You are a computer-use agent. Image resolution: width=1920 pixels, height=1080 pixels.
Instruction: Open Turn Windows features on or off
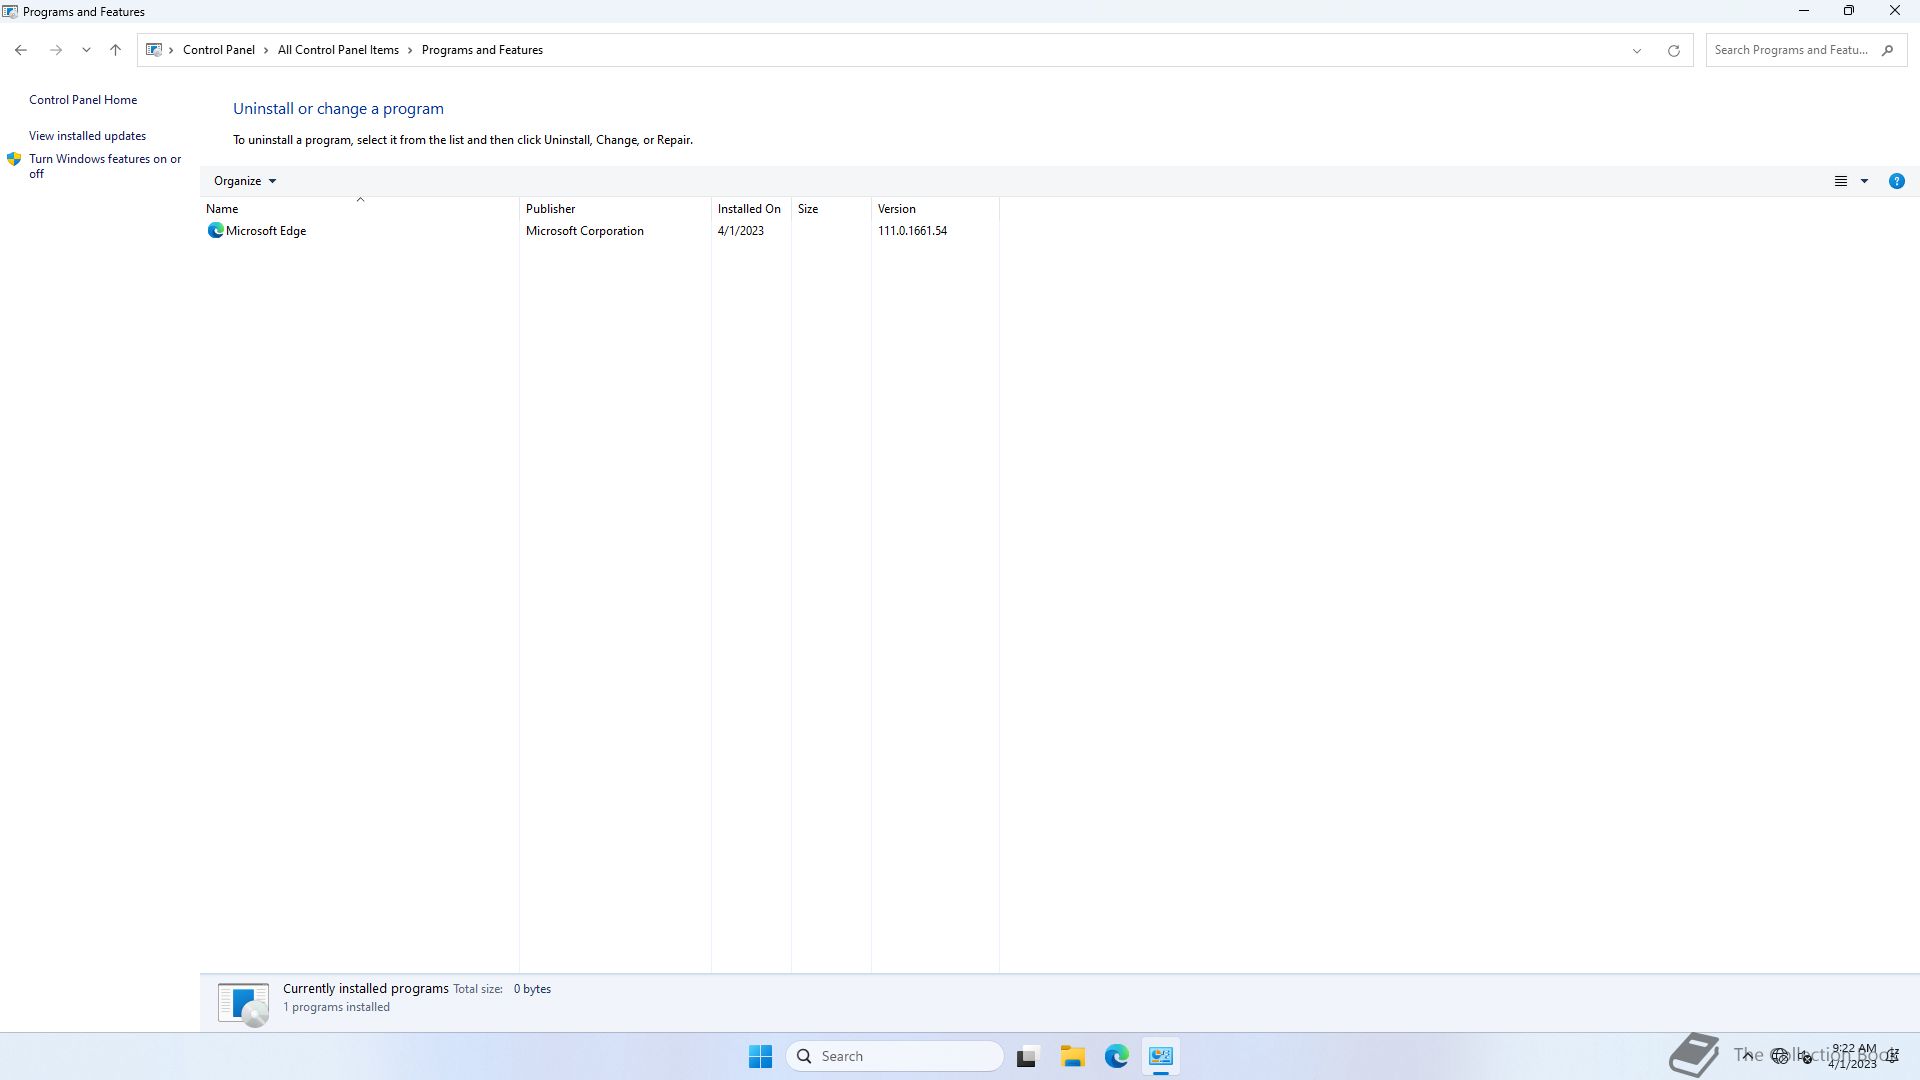pyautogui.click(x=105, y=166)
